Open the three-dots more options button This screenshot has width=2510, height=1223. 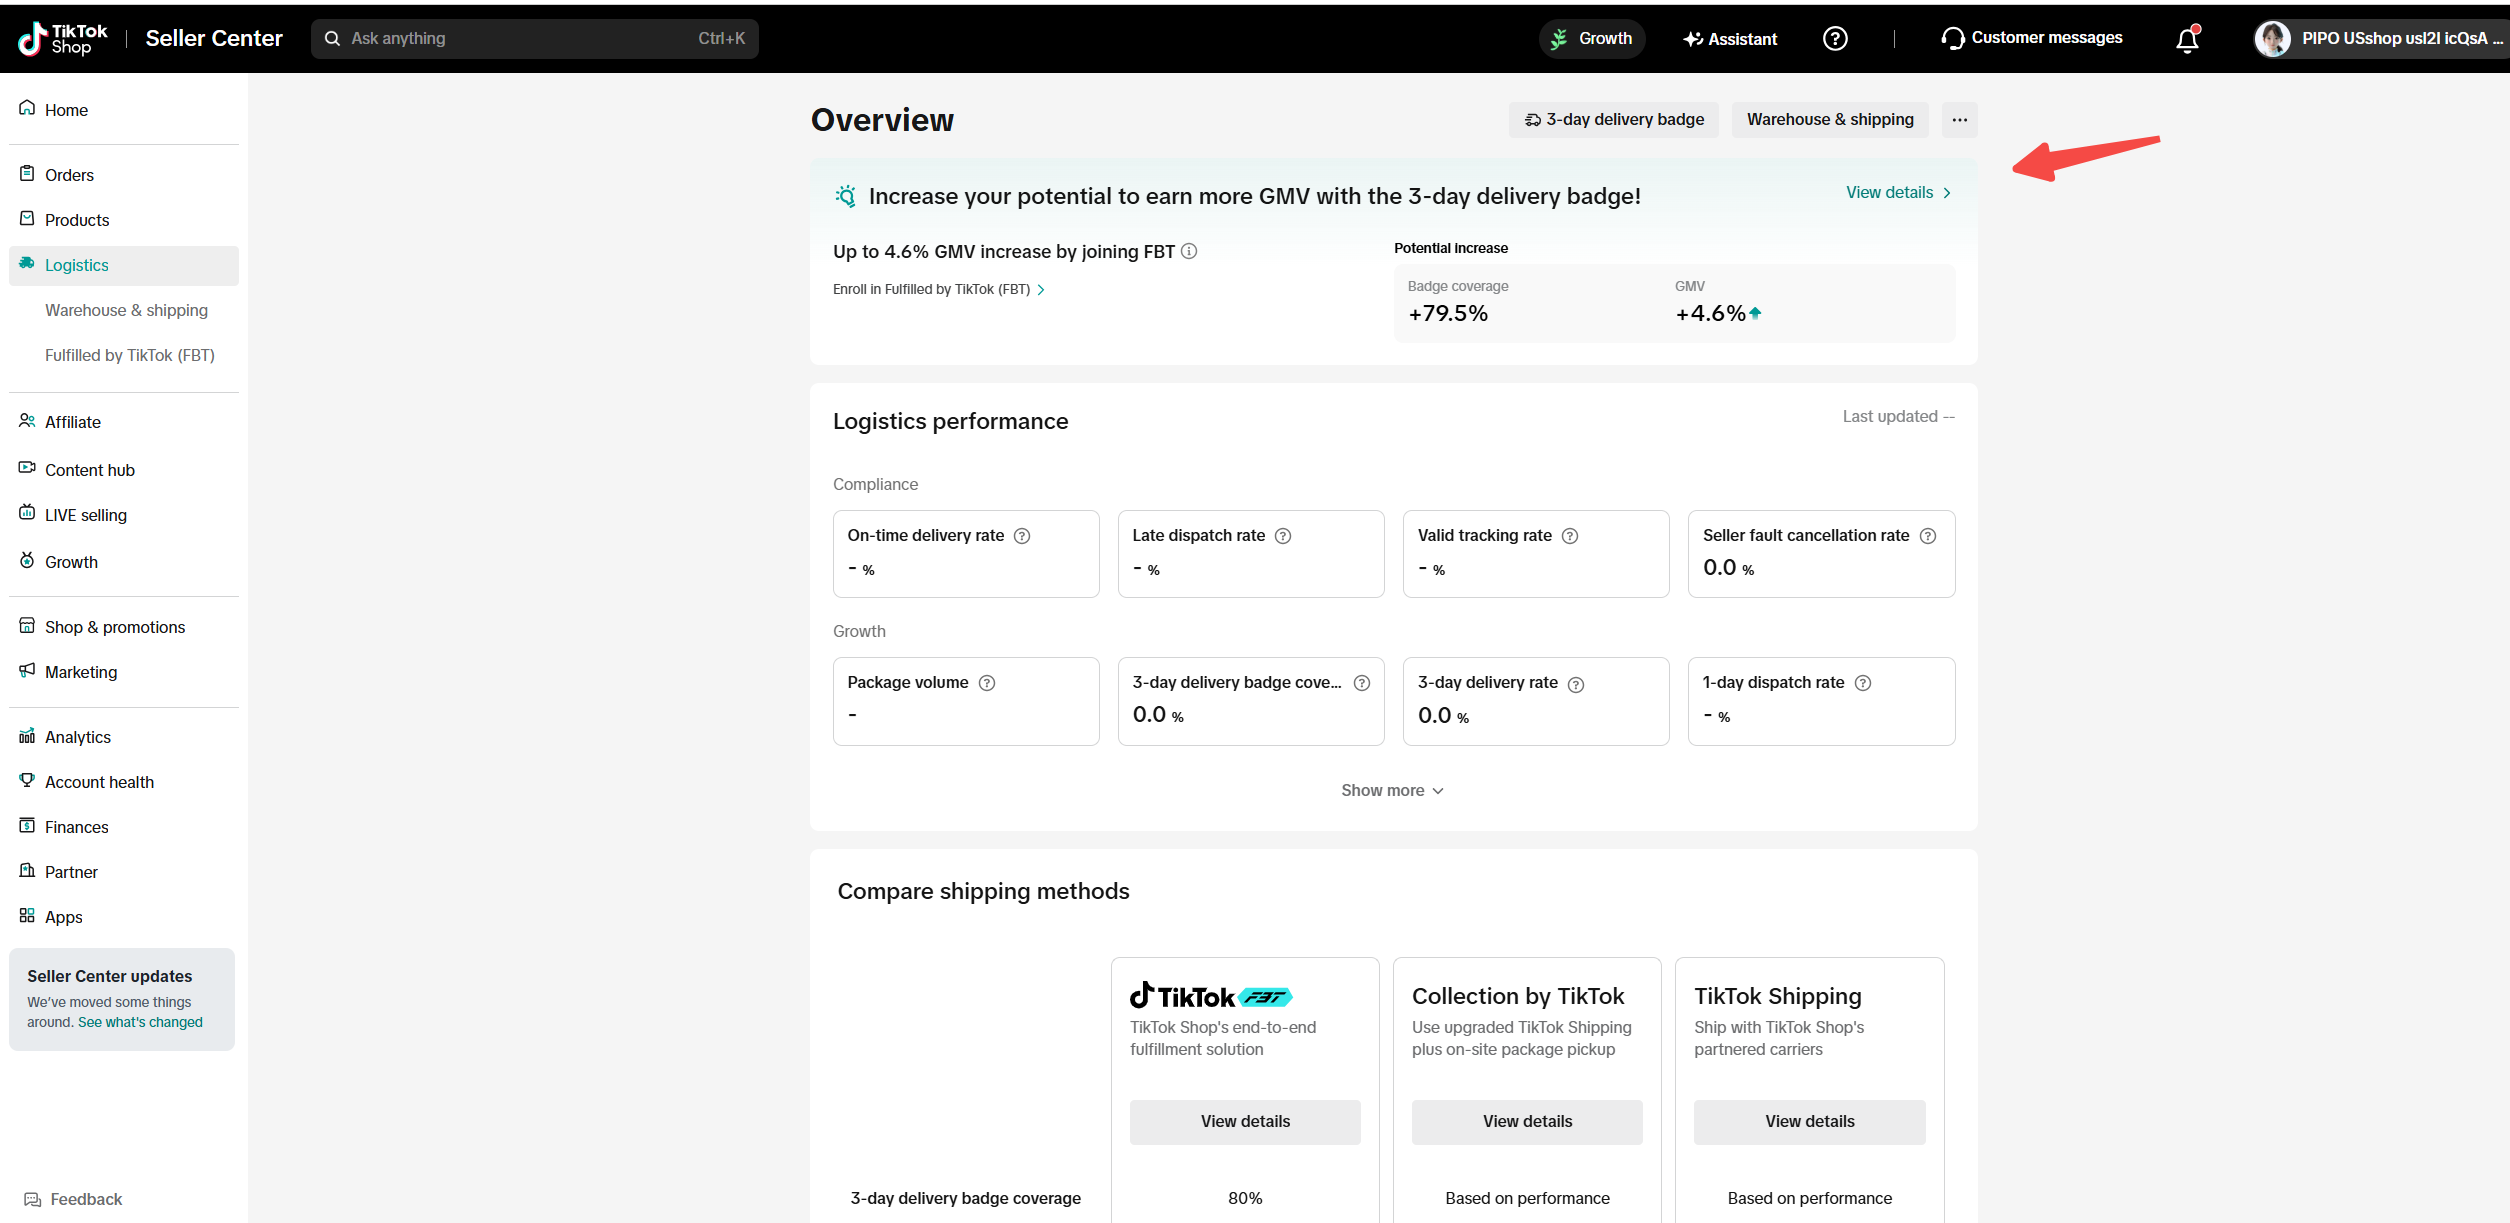(x=1959, y=120)
